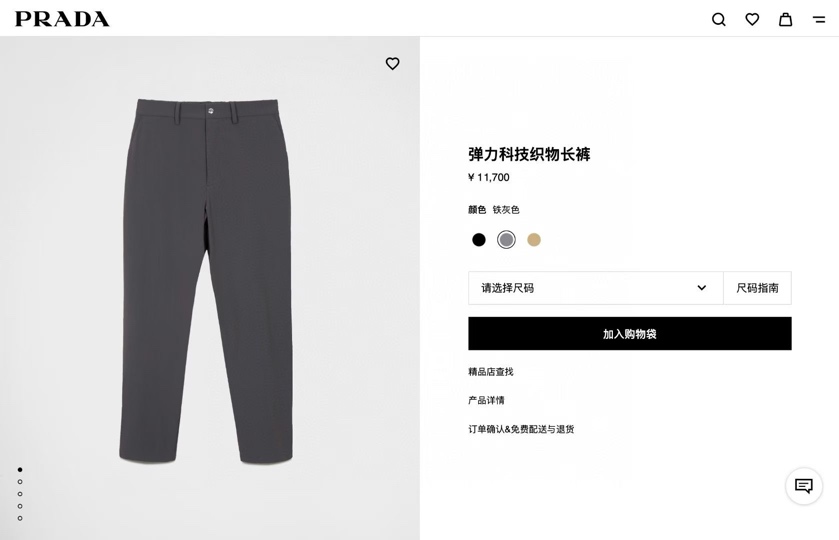The width and height of the screenshot is (839, 540).
Task: Open the hamburger menu icon
Action: pos(819,20)
